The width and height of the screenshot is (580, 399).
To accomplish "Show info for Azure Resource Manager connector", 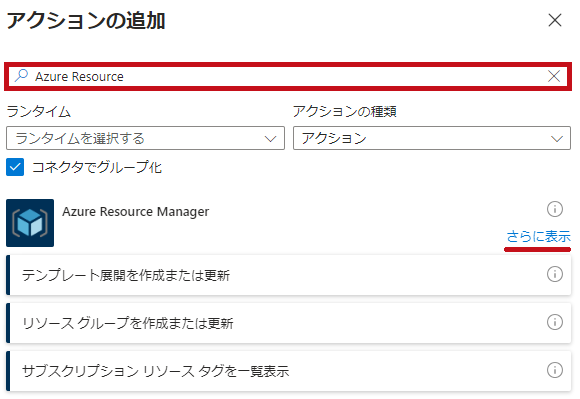I will (554, 209).
